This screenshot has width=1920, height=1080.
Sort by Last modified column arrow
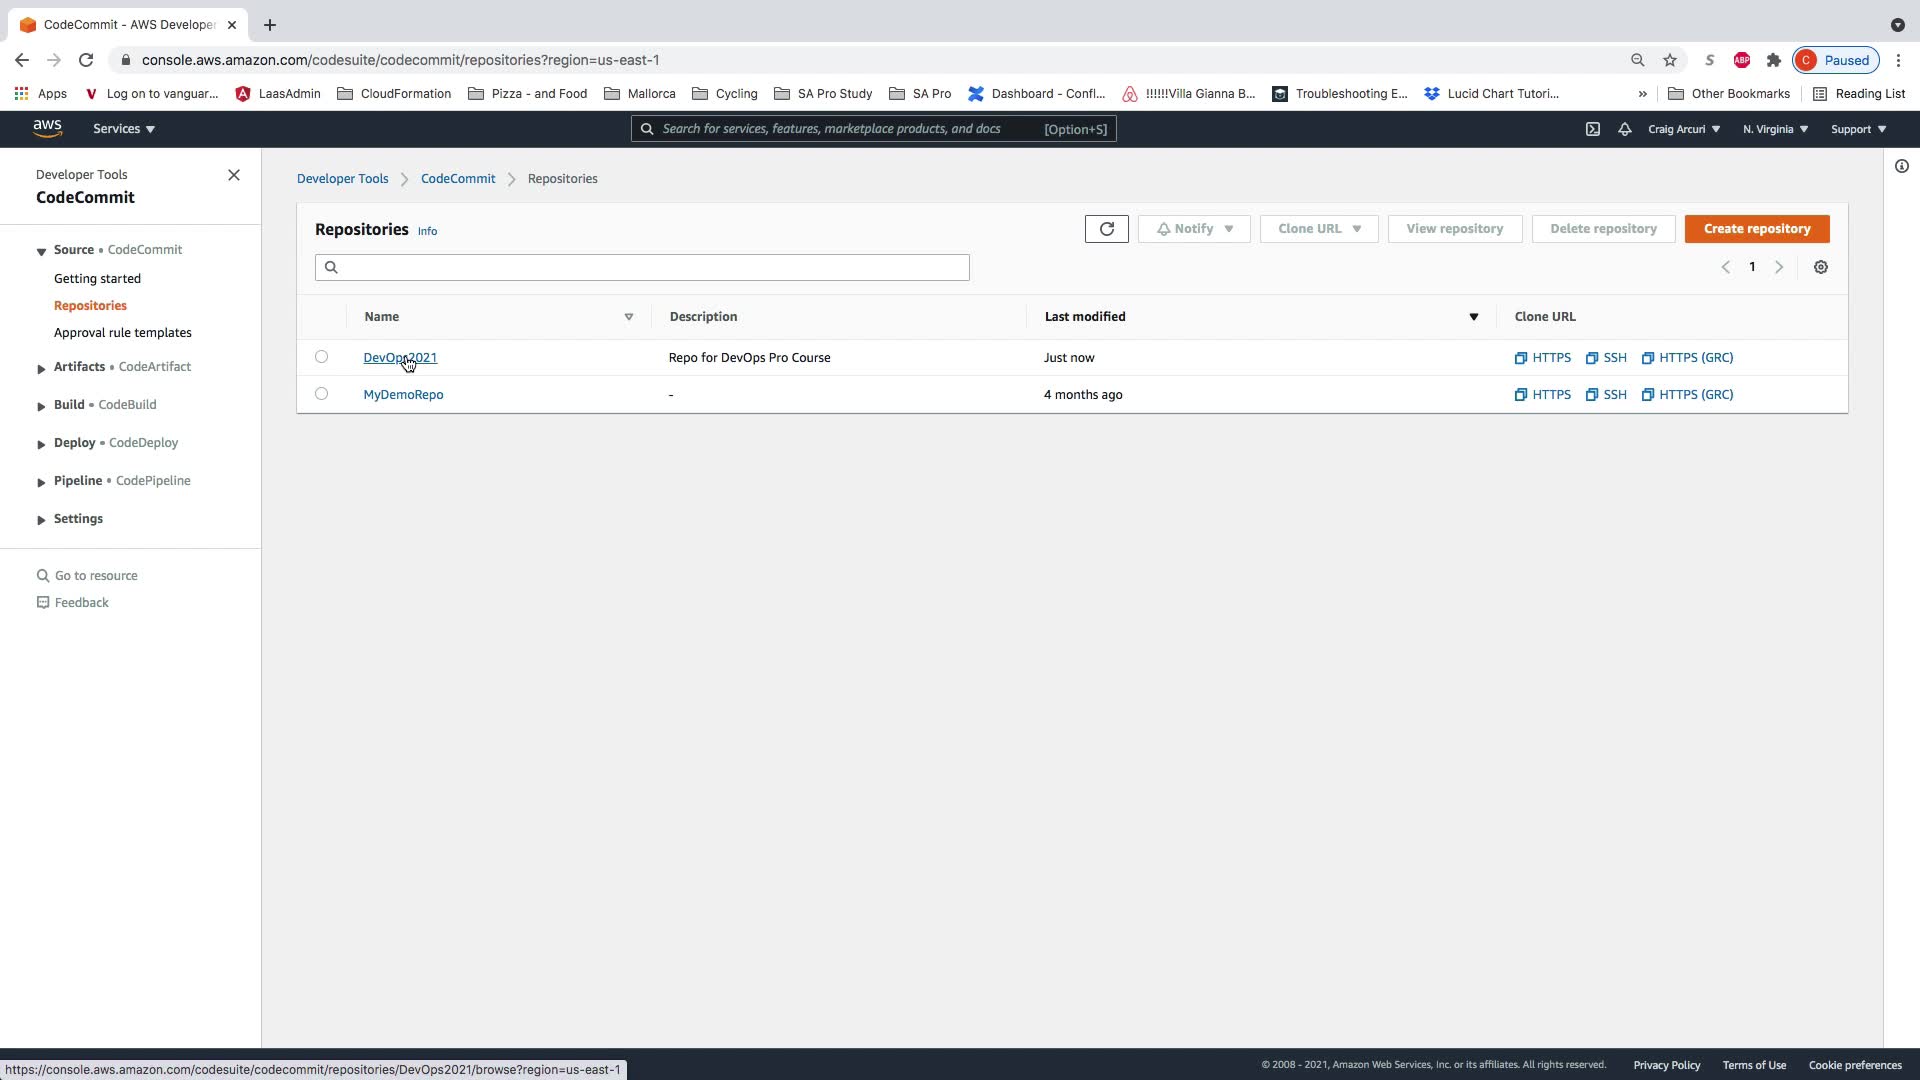[x=1473, y=317]
